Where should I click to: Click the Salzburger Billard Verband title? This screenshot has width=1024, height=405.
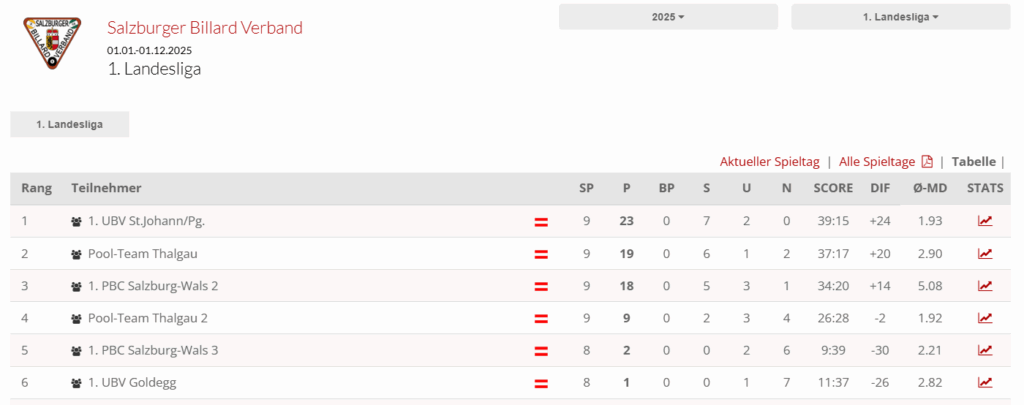204,28
